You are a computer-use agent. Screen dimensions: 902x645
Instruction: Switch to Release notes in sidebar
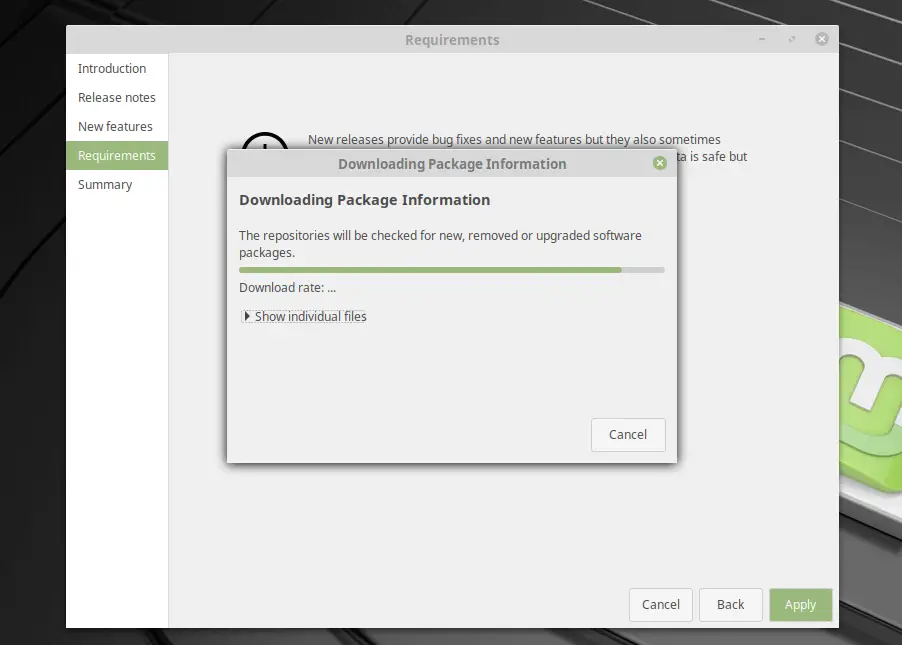(x=117, y=98)
